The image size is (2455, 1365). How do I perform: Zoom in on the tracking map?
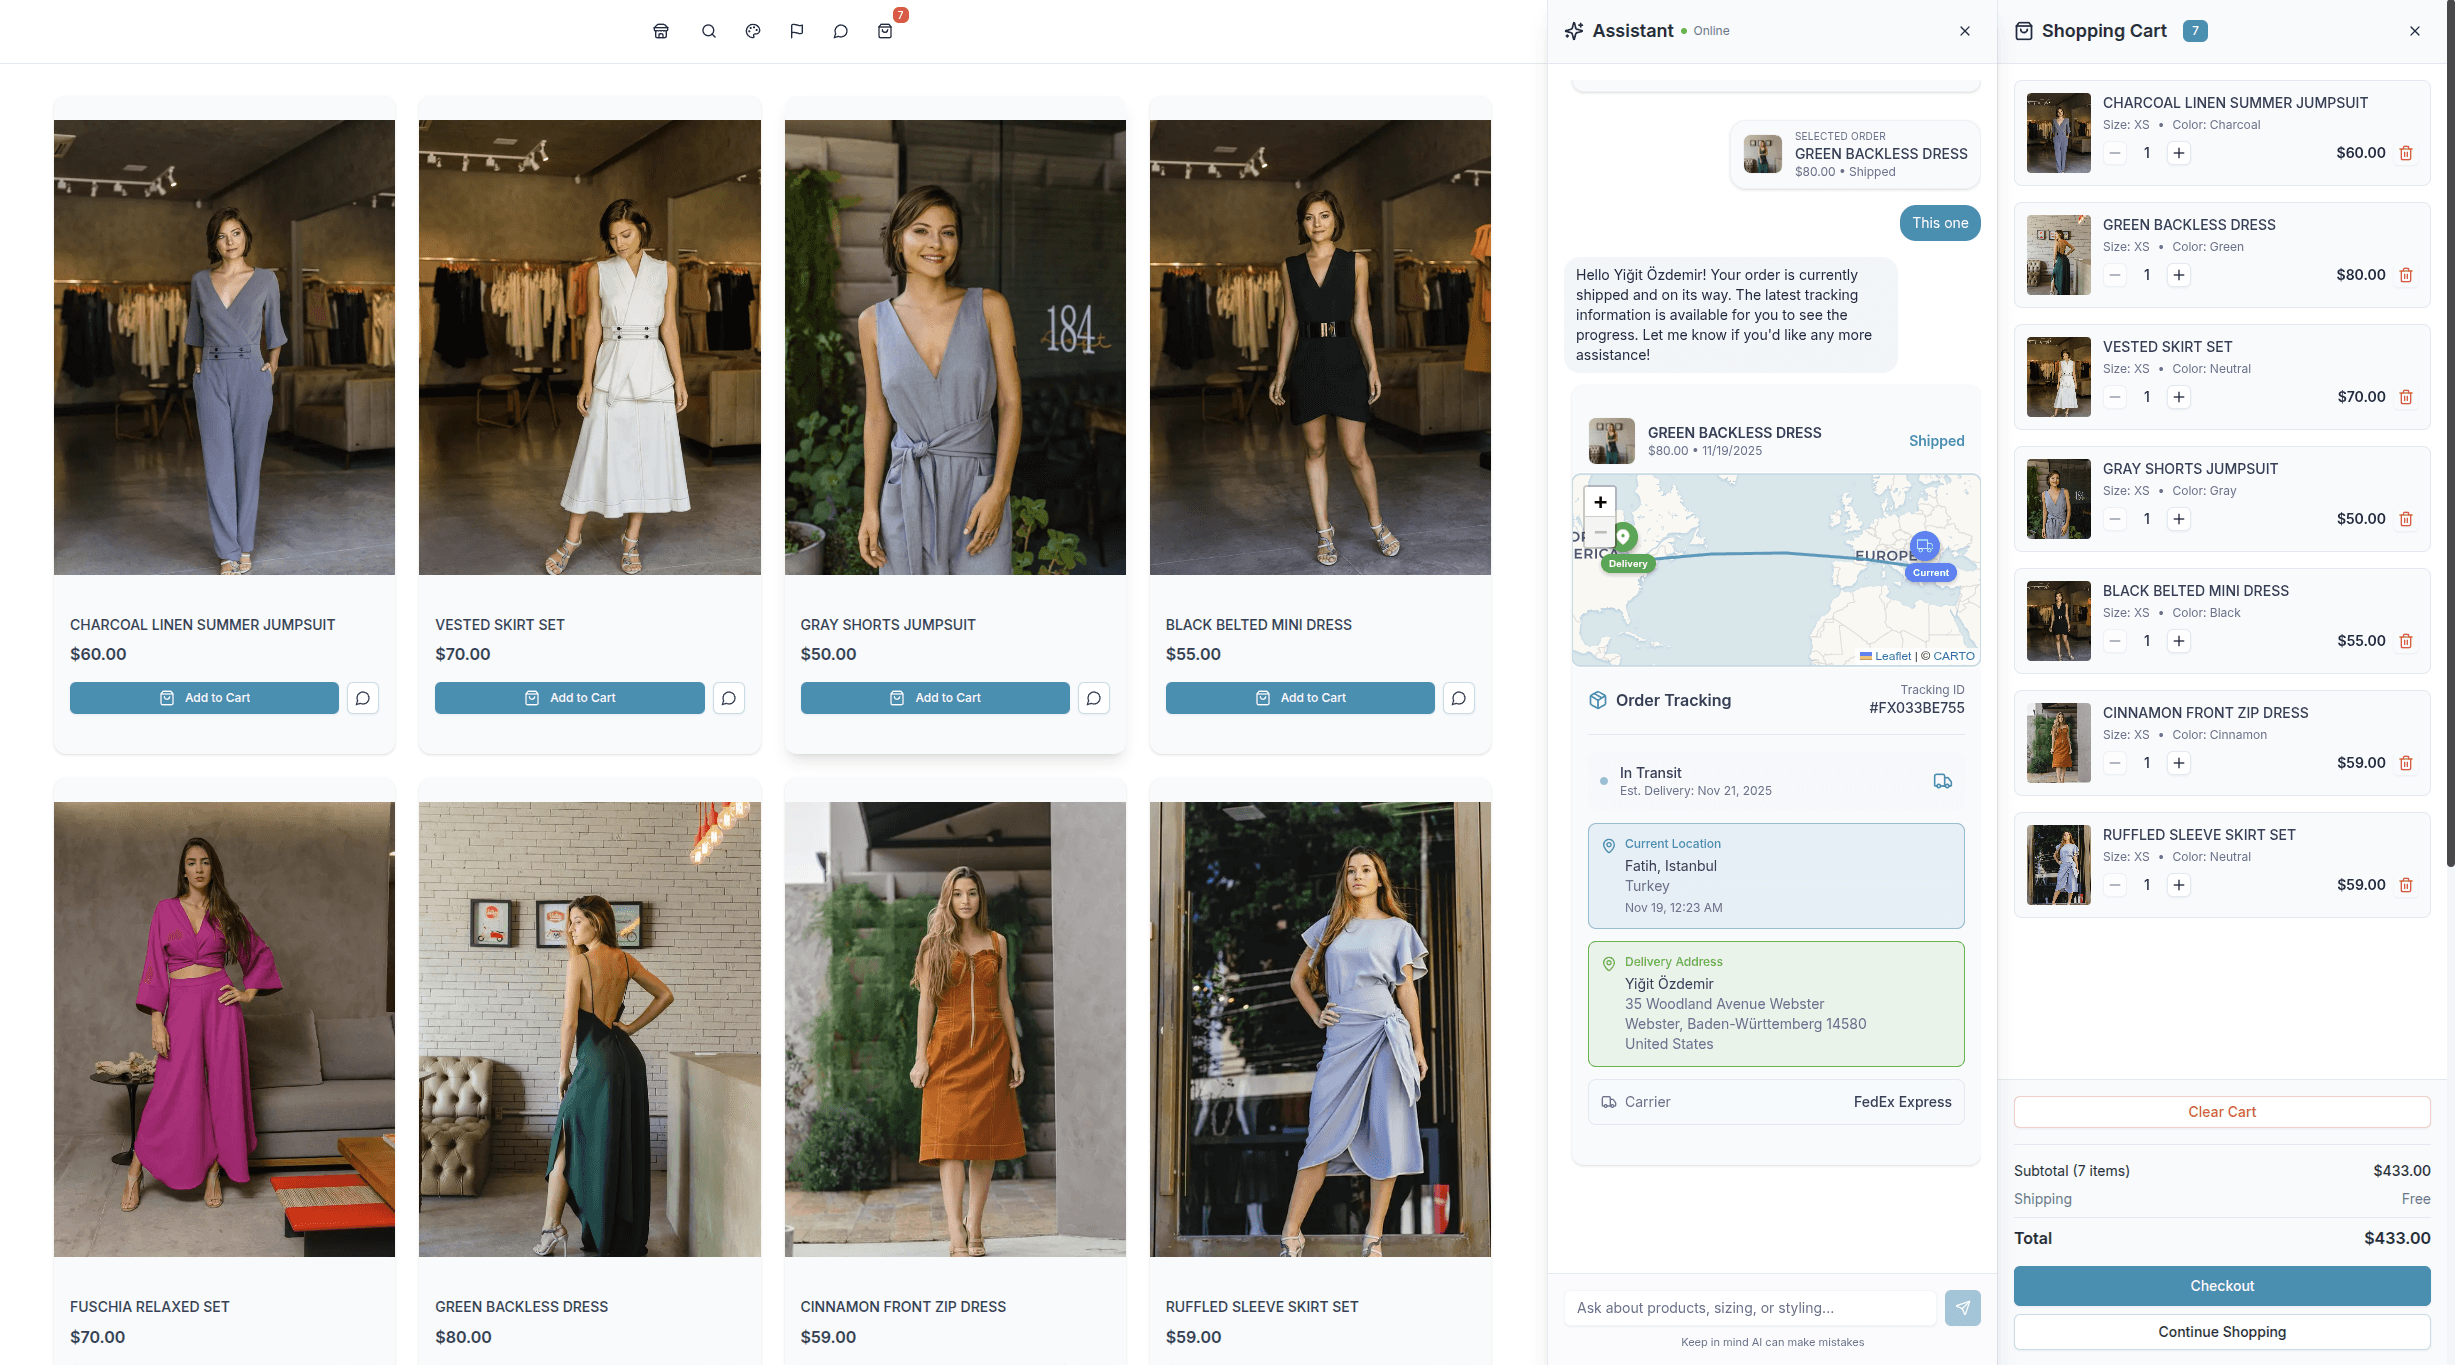(x=1599, y=502)
